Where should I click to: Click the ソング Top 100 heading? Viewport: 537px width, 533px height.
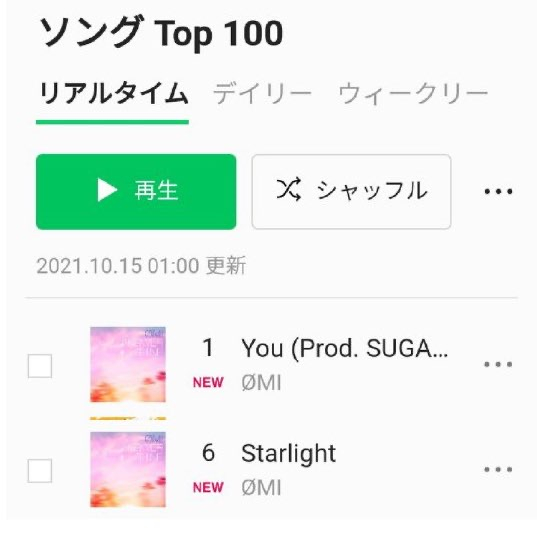tap(161, 33)
